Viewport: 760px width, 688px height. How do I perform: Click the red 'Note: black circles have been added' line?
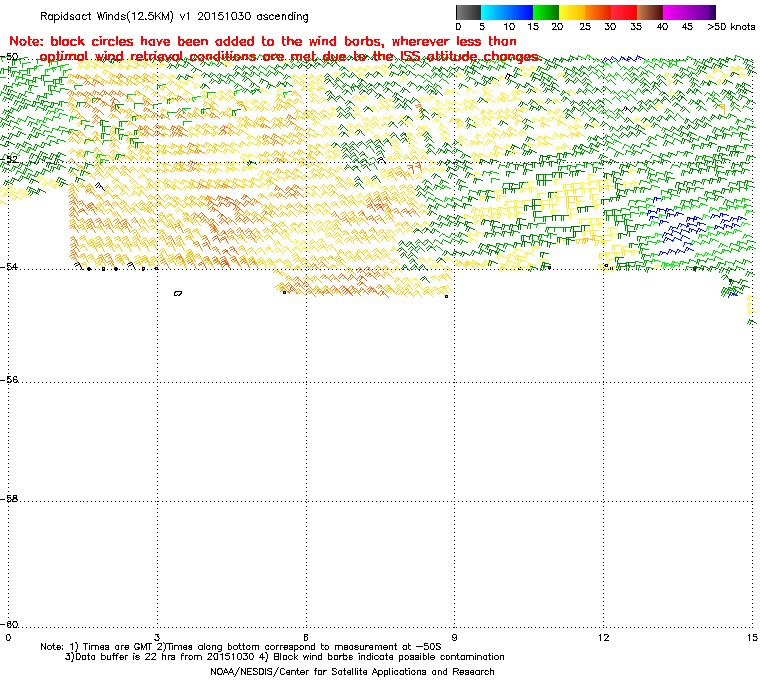(263, 41)
